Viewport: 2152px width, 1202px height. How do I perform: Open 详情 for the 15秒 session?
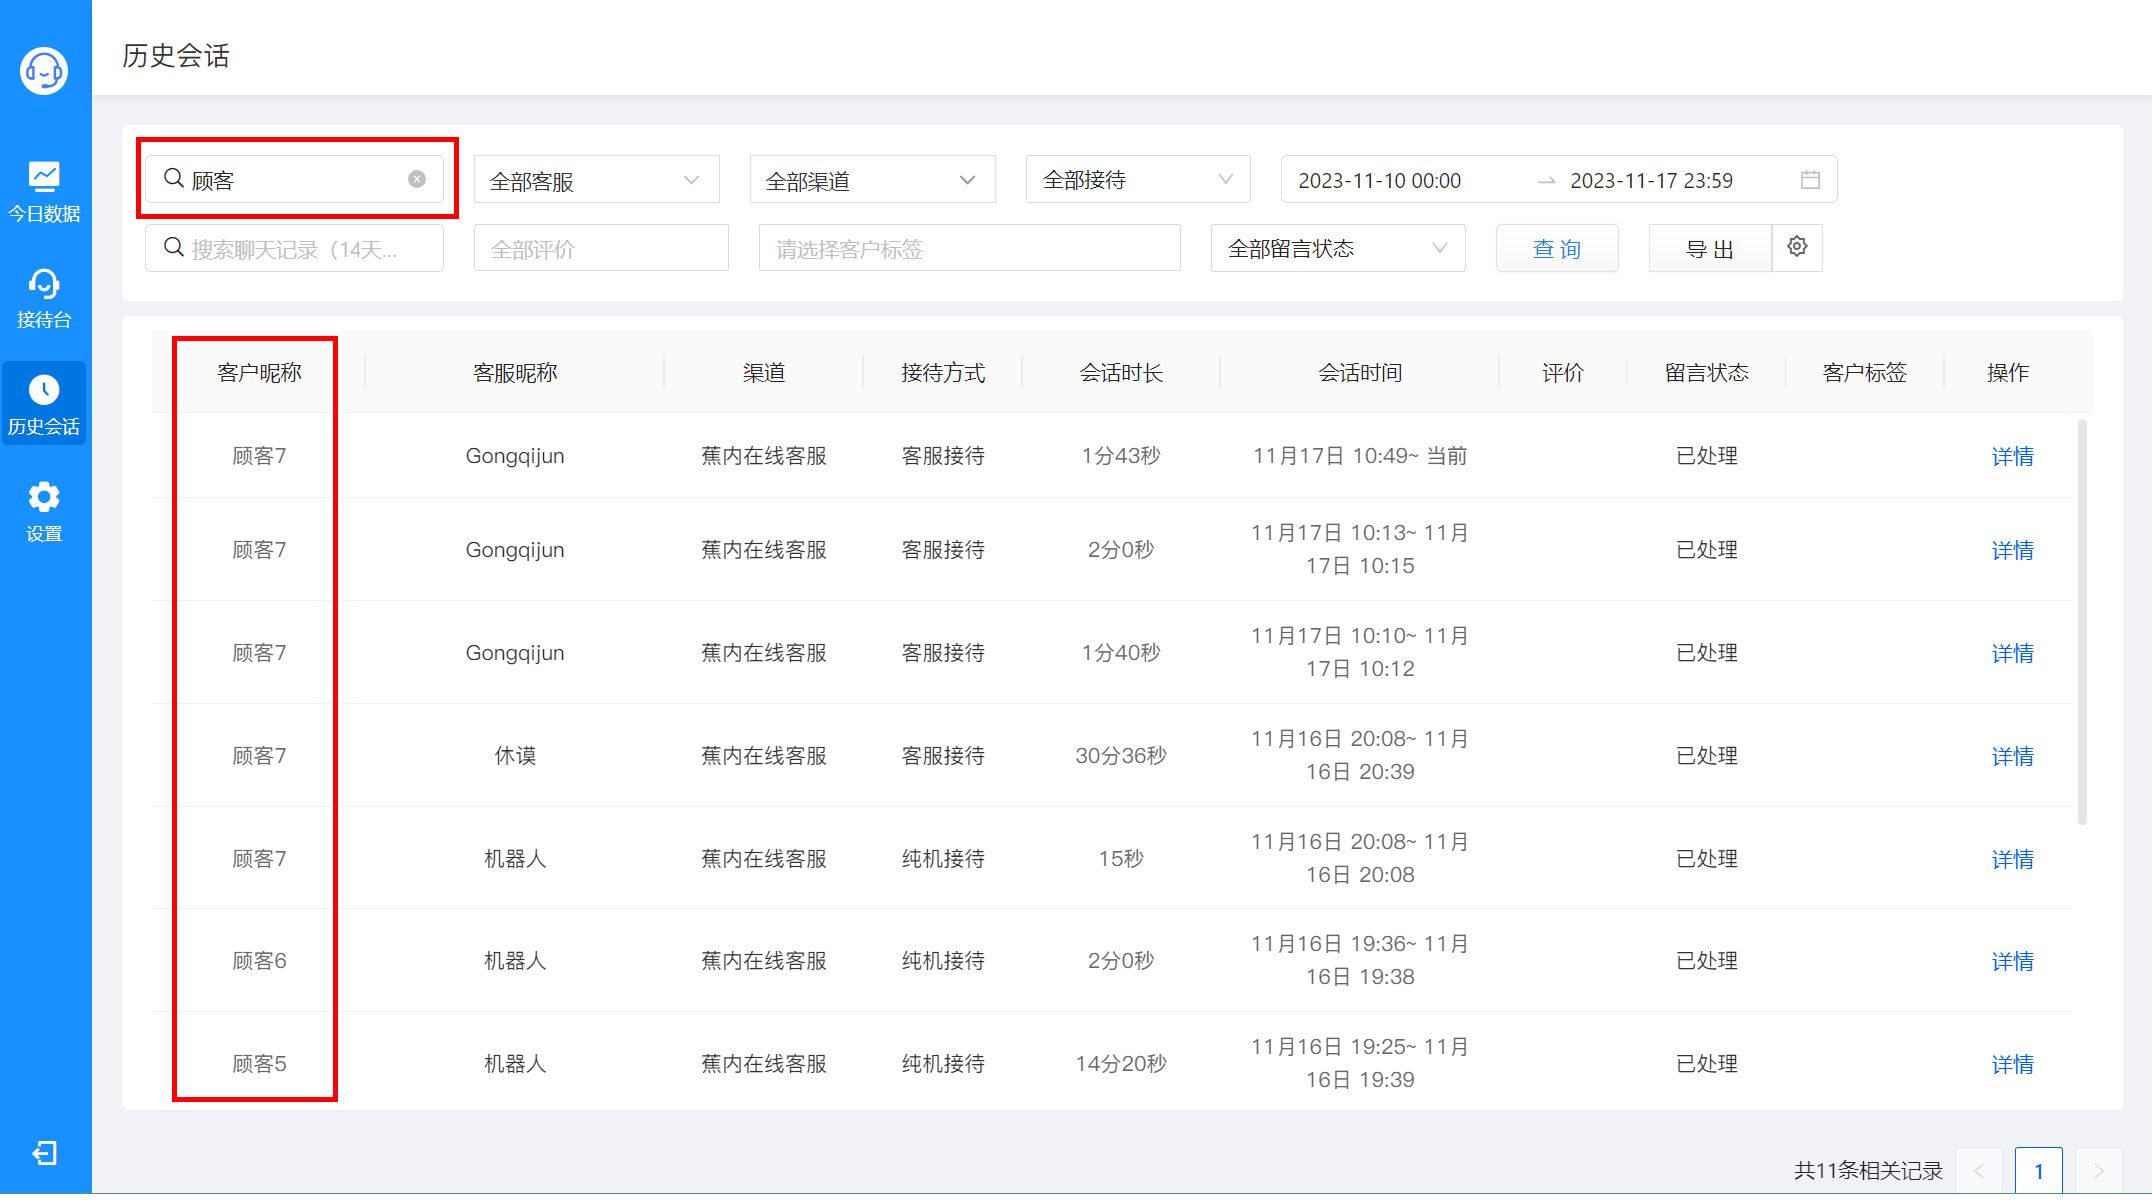(x=2013, y=859)
